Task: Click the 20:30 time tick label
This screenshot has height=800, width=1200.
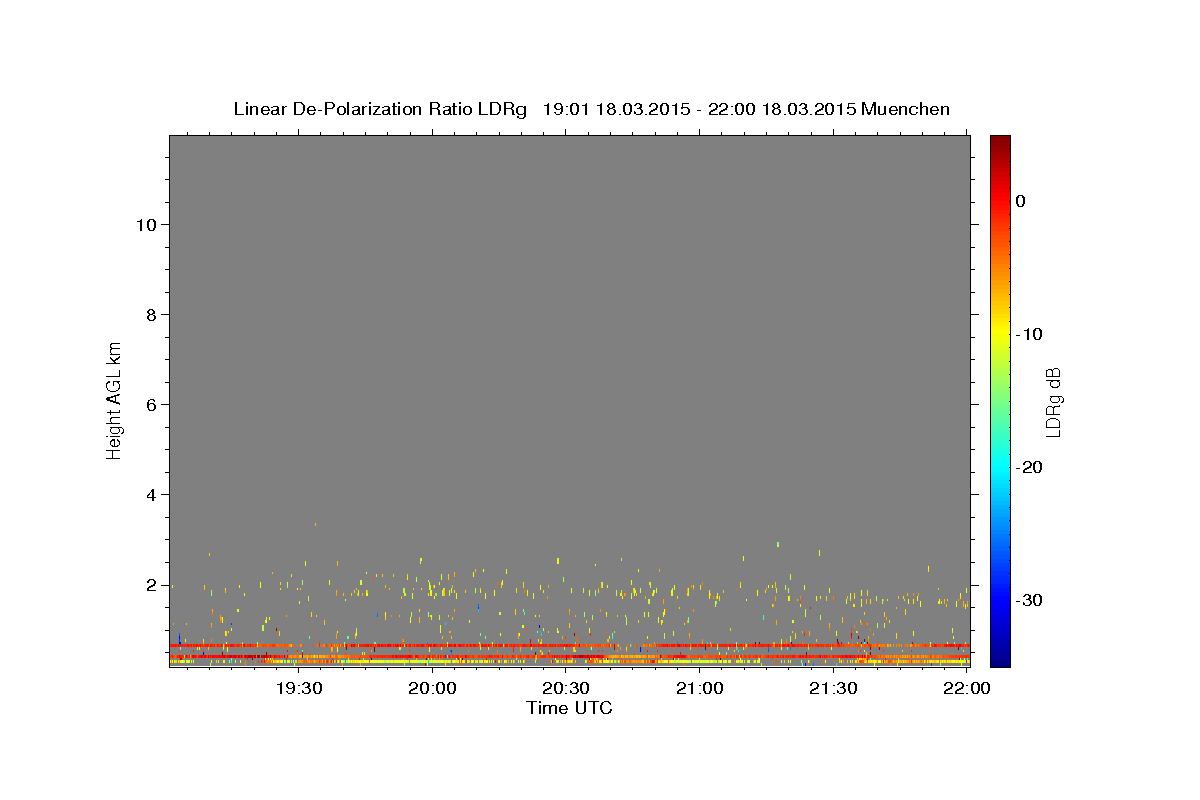Action: tap(566, 688)
